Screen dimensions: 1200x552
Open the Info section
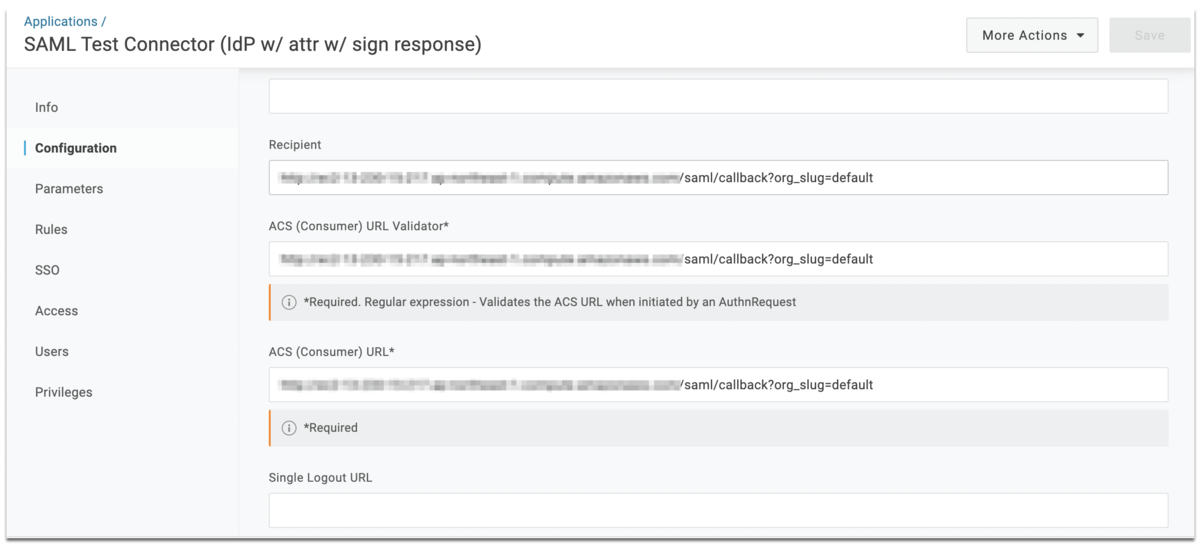[x=47, y=107]
